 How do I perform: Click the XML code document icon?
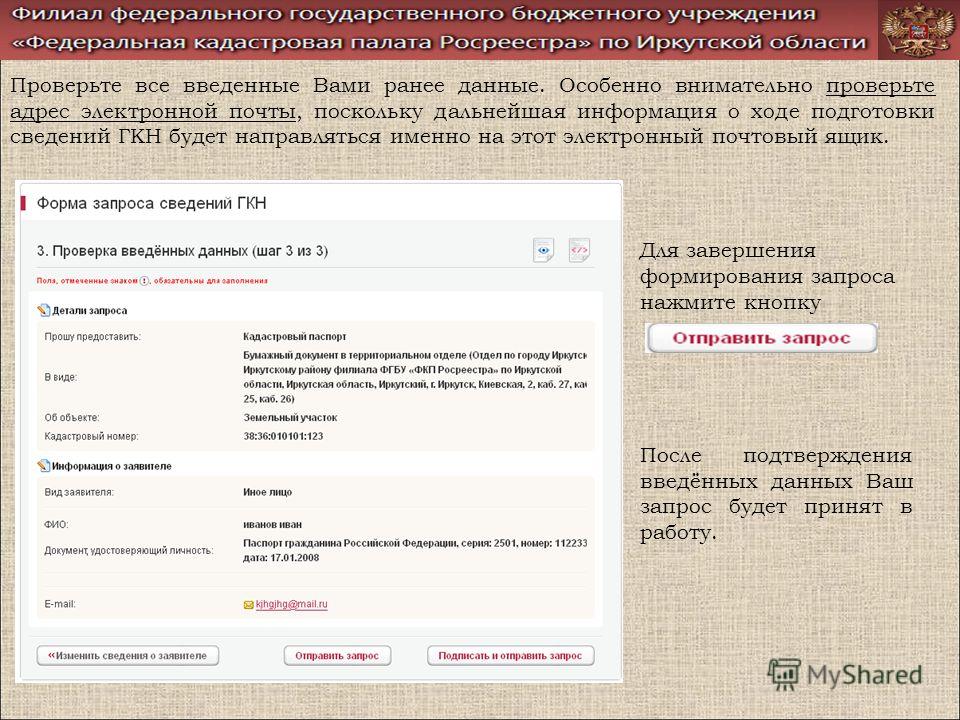click(579, 250)
